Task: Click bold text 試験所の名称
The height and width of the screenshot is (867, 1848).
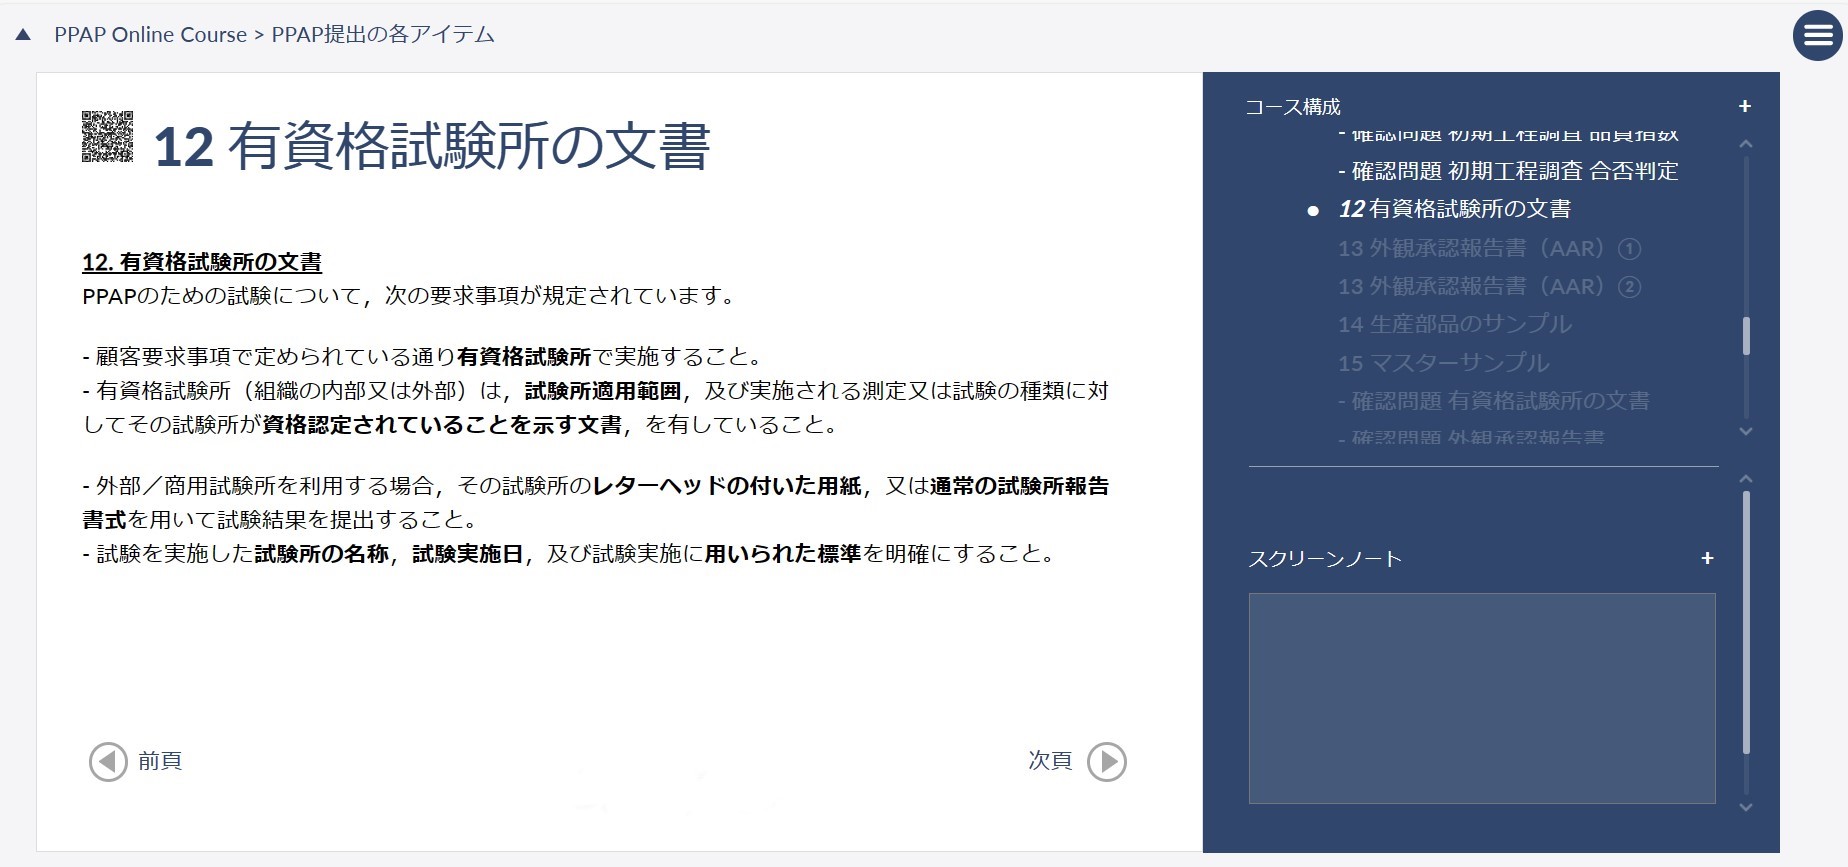Action: [321, 554]
